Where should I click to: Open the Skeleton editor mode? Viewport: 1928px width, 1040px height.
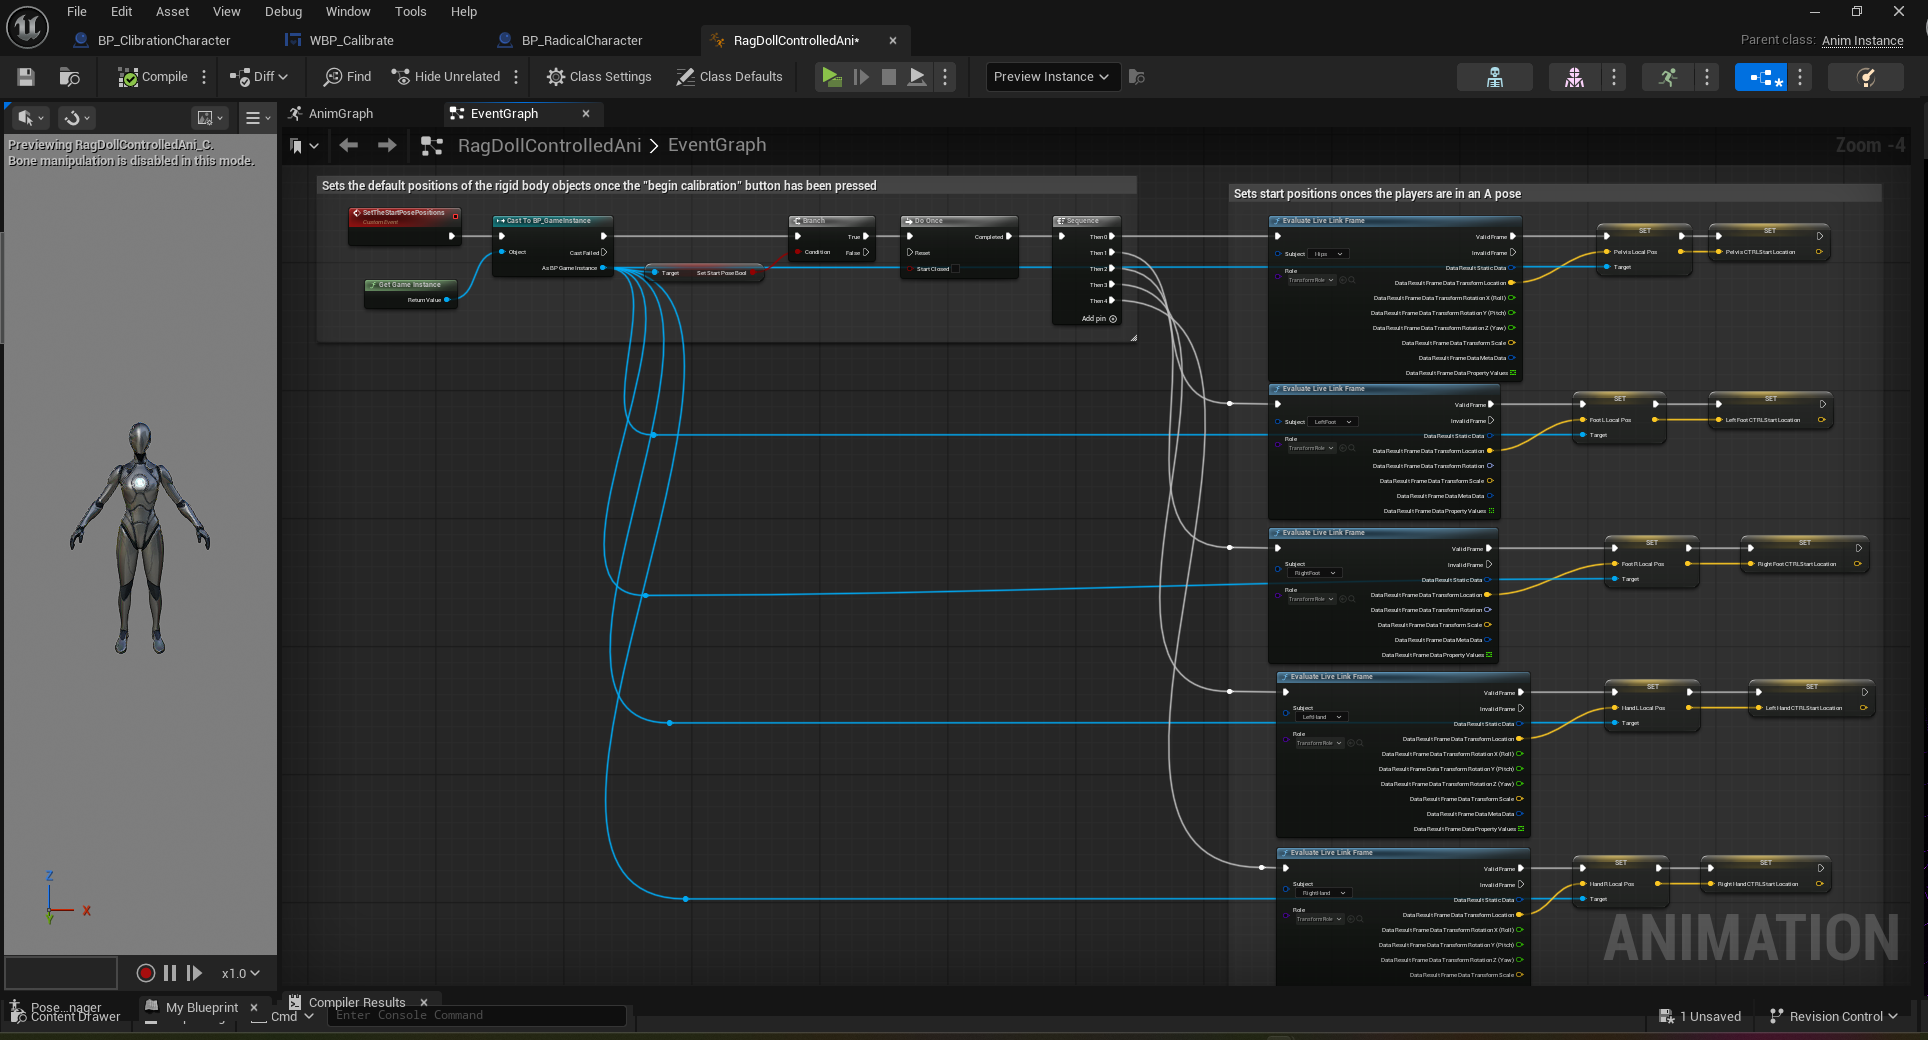(1494, 77)
